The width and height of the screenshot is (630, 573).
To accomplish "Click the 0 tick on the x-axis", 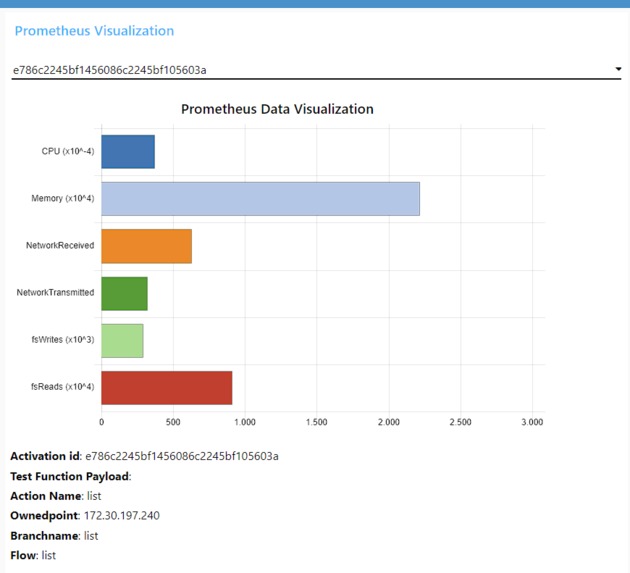I will (x=101, y=422).
